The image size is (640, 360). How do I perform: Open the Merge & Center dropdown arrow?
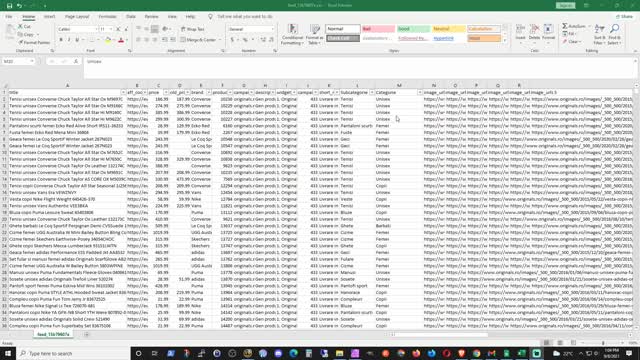[220, 40]
